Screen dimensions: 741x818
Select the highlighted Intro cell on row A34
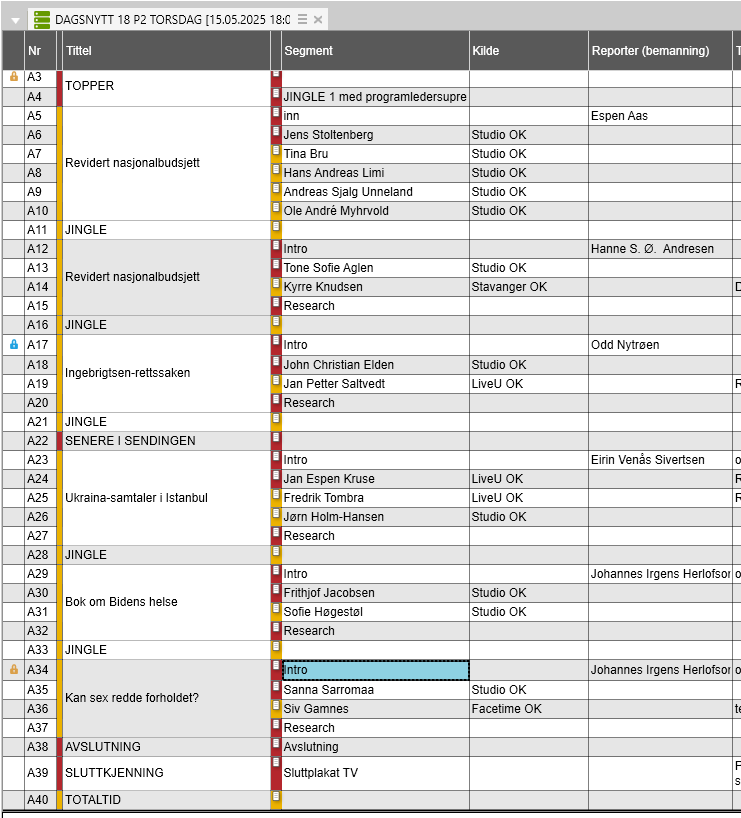pyautogui.click(x=375, y=670)
